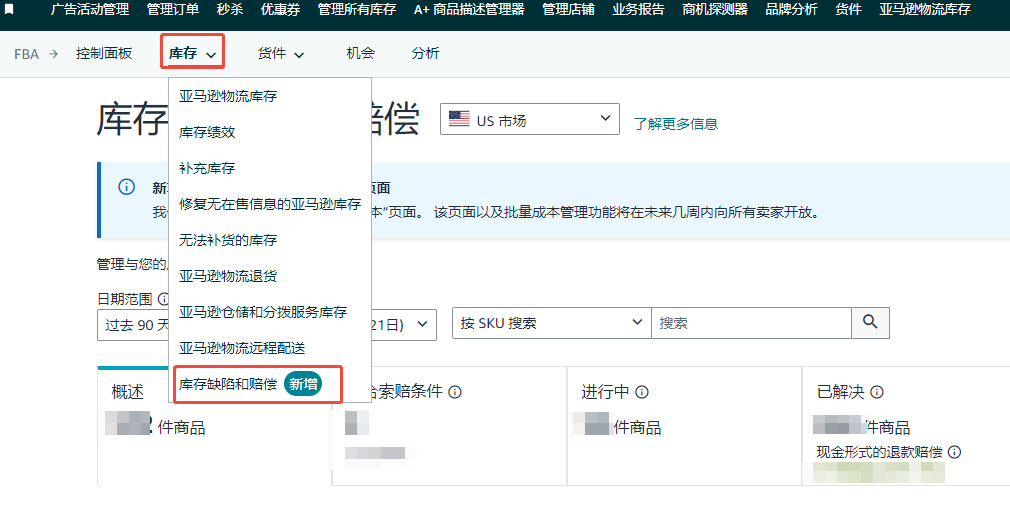This screenshot has width=1010, height=506.
Task: Click the info icon next to 进行中
Action: pos(642,392)
